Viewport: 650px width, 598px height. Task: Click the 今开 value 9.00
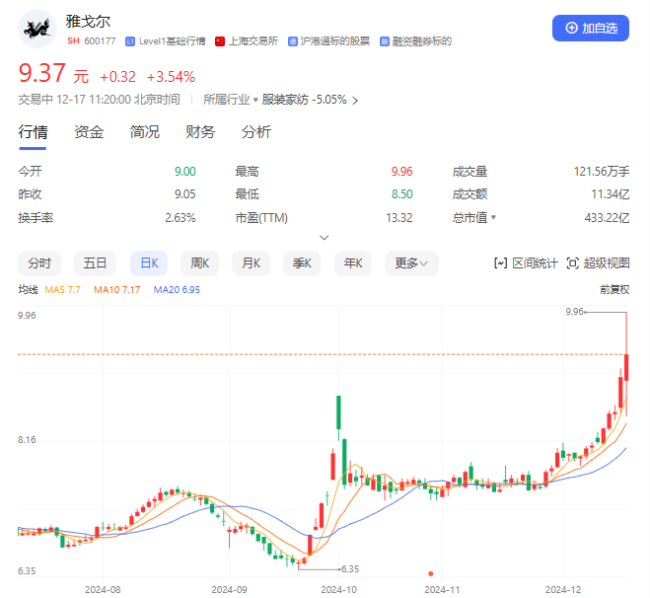185,172
